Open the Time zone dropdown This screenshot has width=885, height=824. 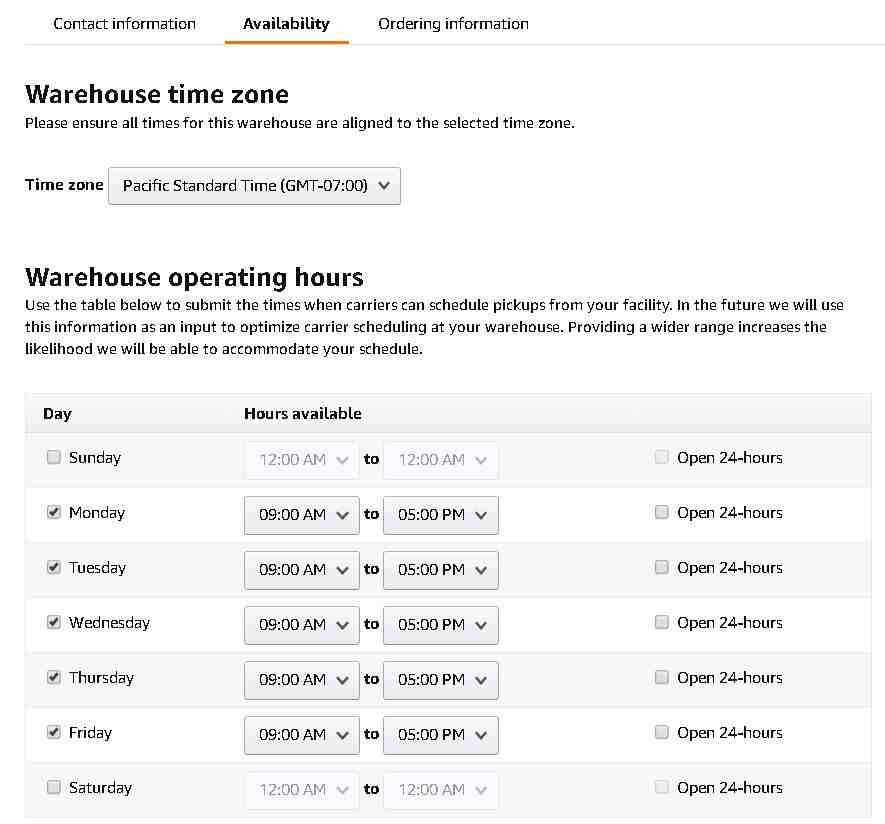tap(254, 186)
